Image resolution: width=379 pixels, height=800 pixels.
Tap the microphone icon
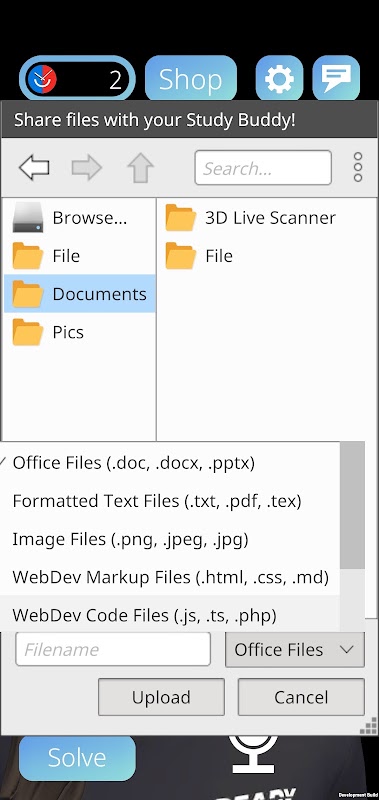pos(254,754)
